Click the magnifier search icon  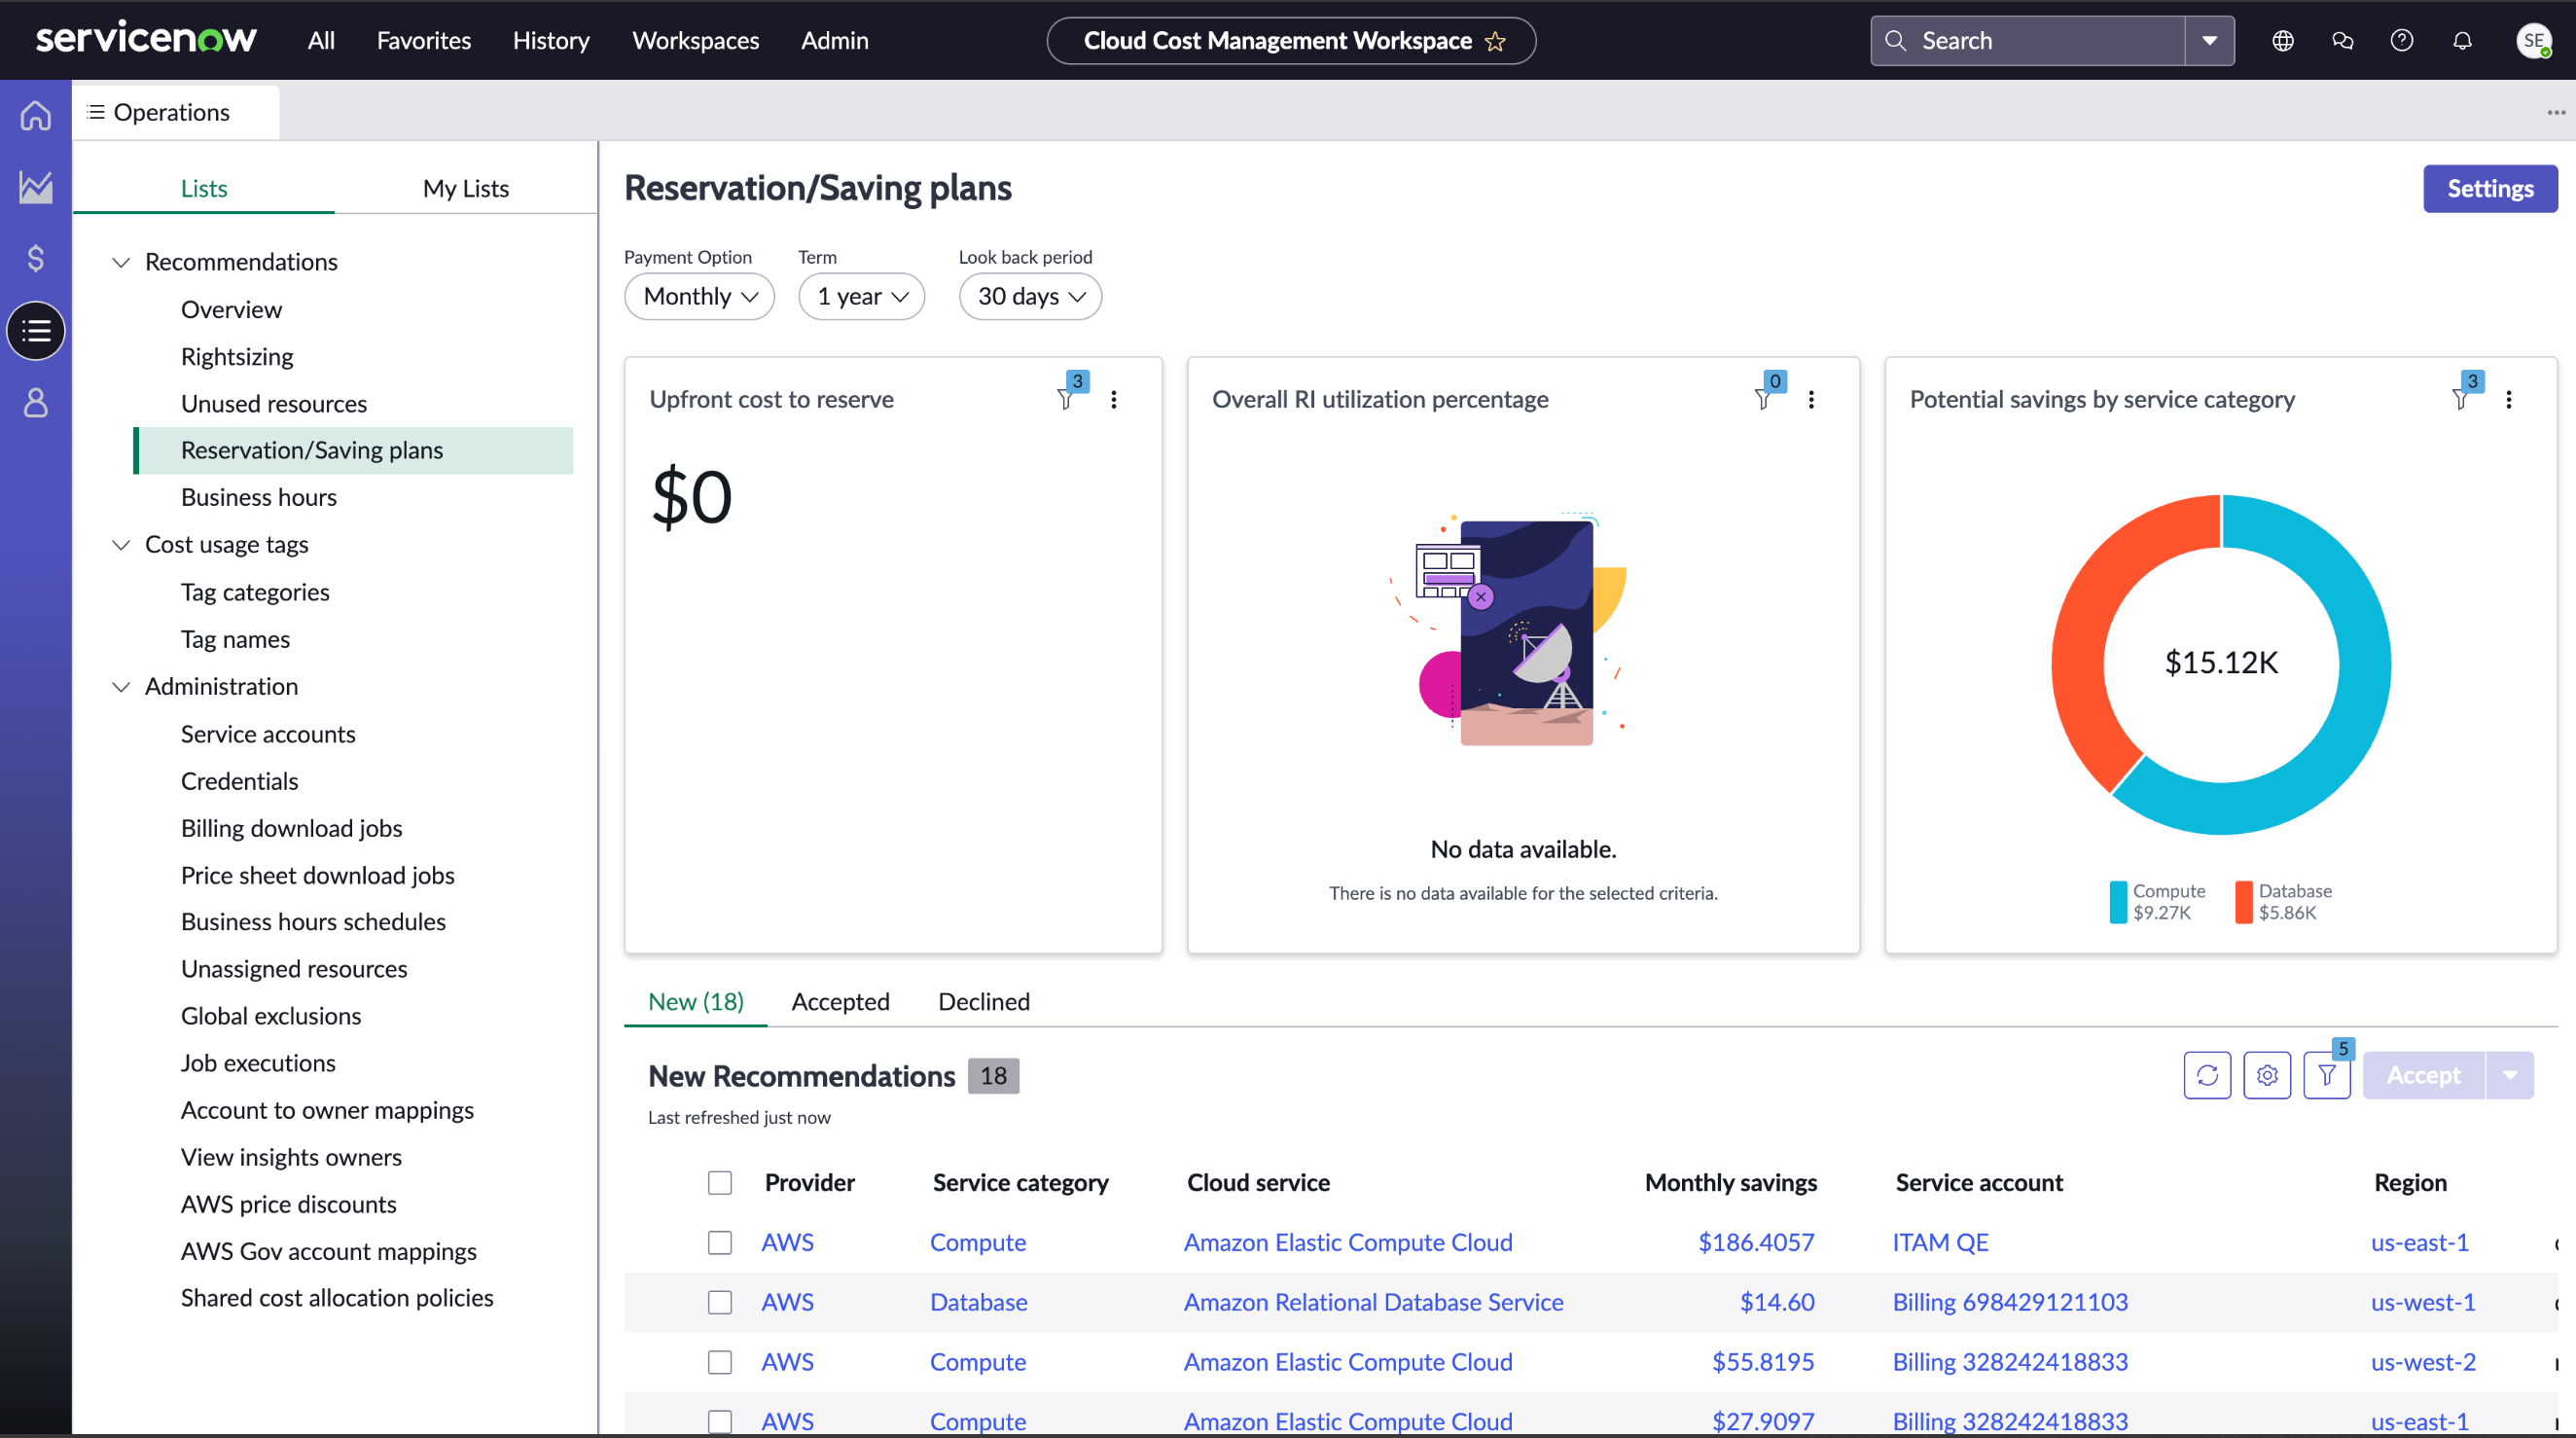1895,41
